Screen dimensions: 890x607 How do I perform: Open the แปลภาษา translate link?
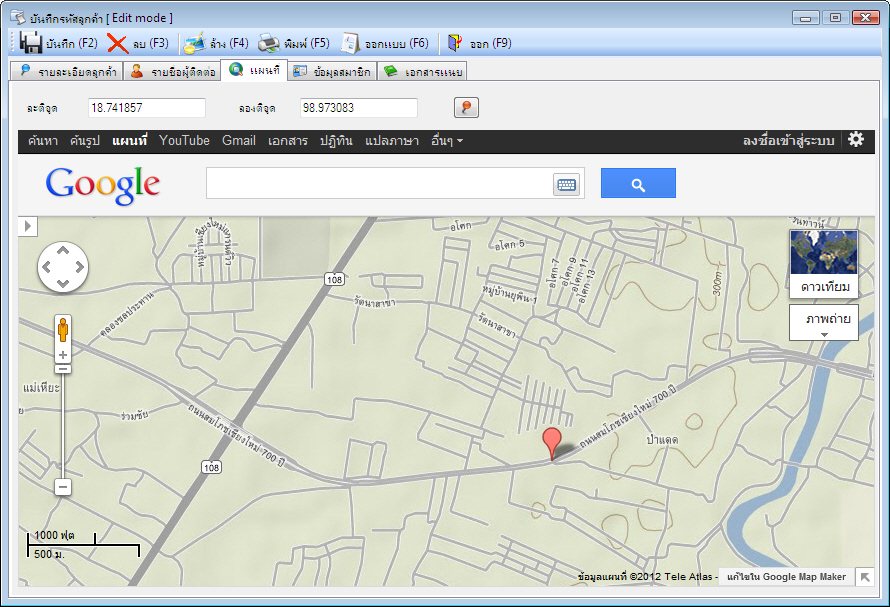click(x=392, y=141)
